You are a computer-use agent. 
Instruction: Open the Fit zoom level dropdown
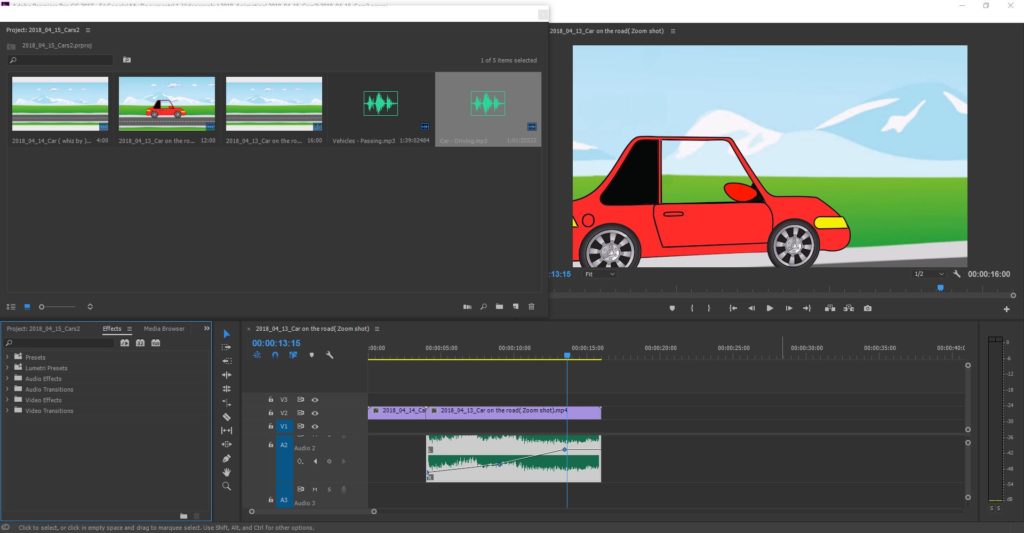(x=599, y=274)
